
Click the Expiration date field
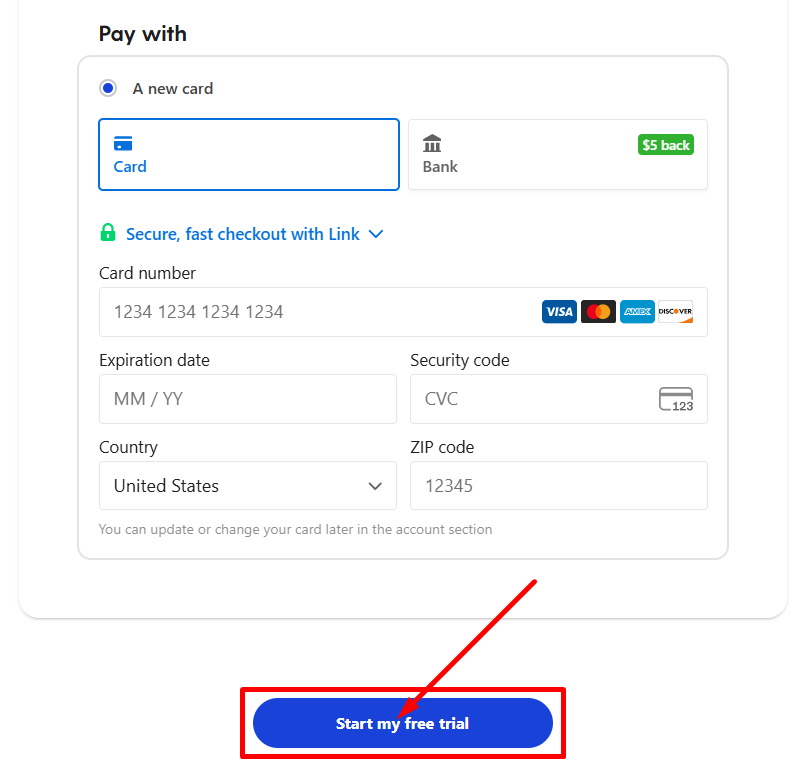click(247, 399)
